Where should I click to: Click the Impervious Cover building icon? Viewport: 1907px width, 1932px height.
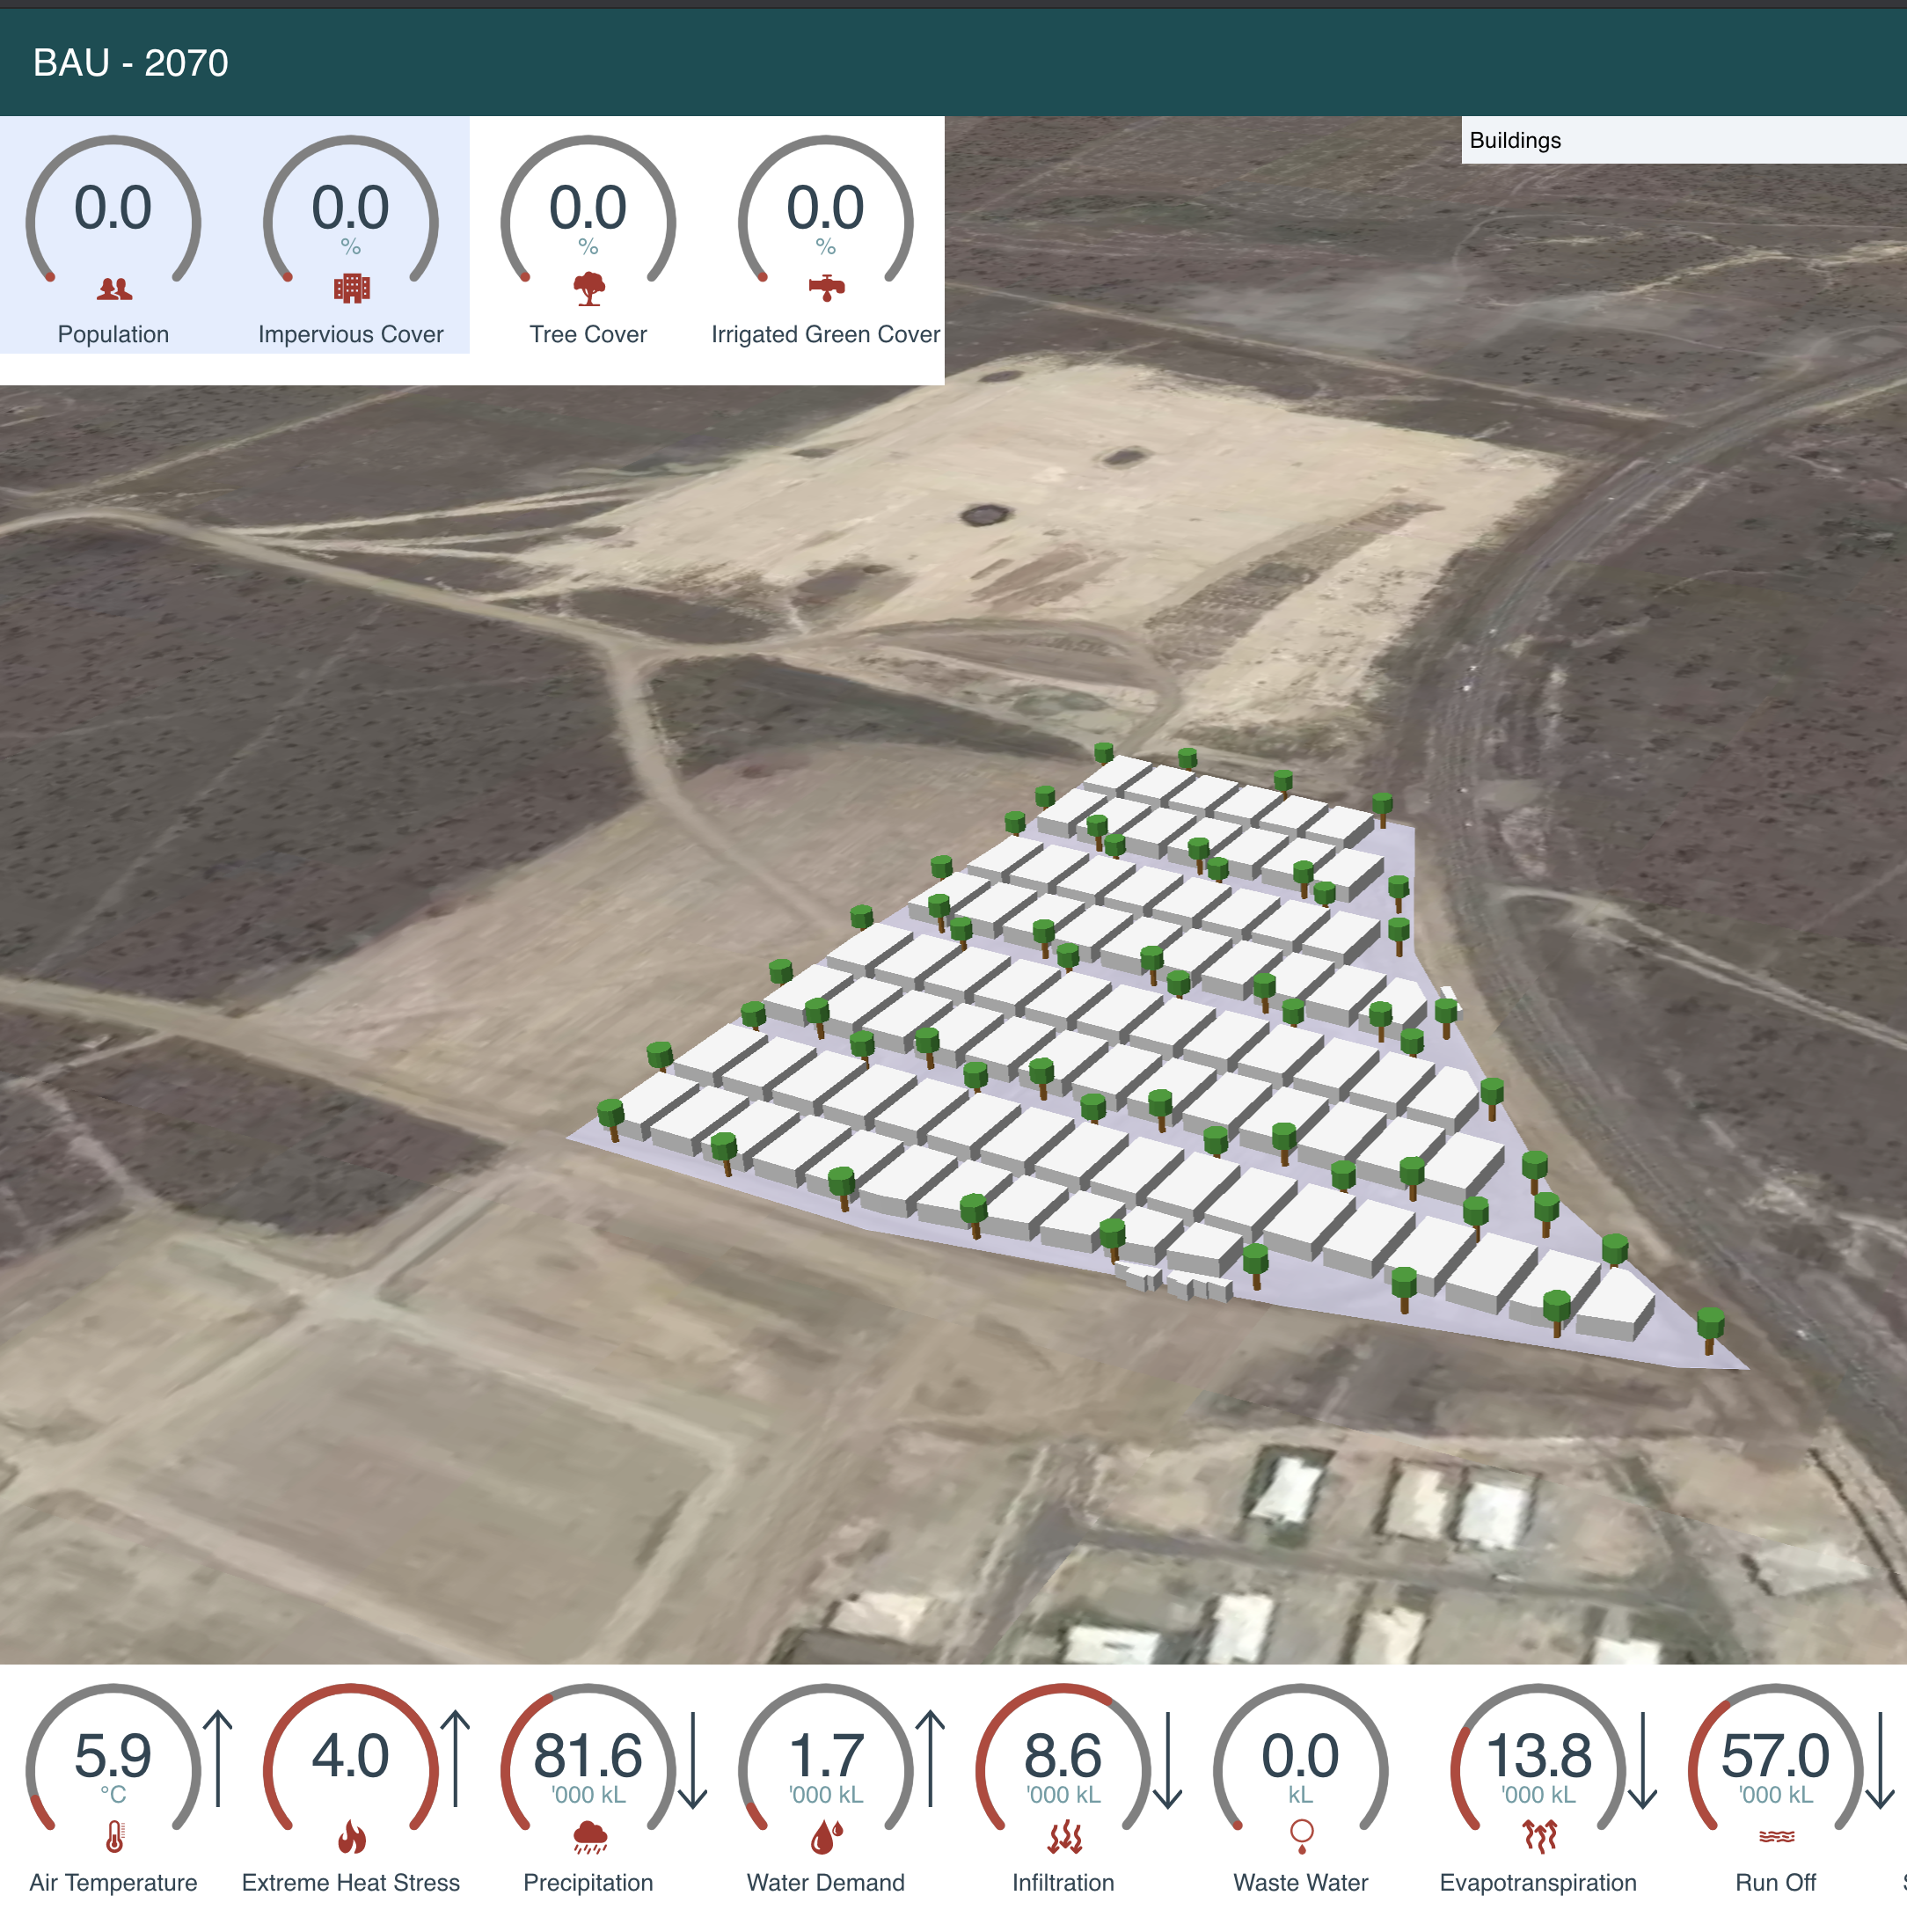351,288
